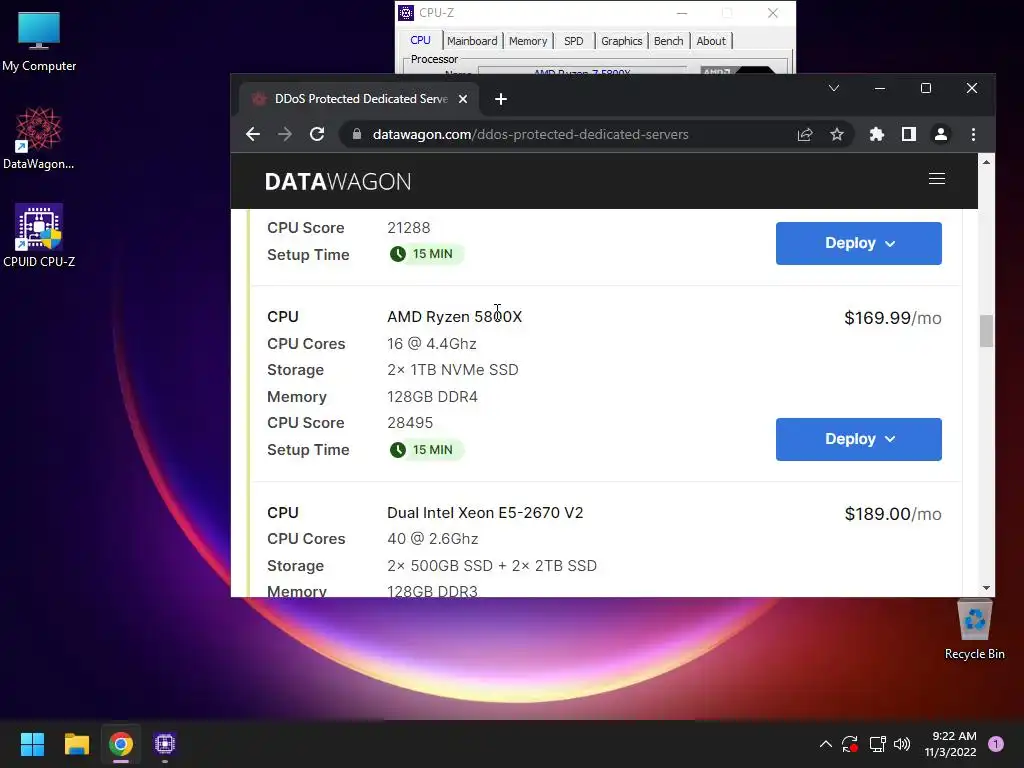Switch to Bench tab in CPU-Z
1024x768 pixels.
(x=668, y=41)
